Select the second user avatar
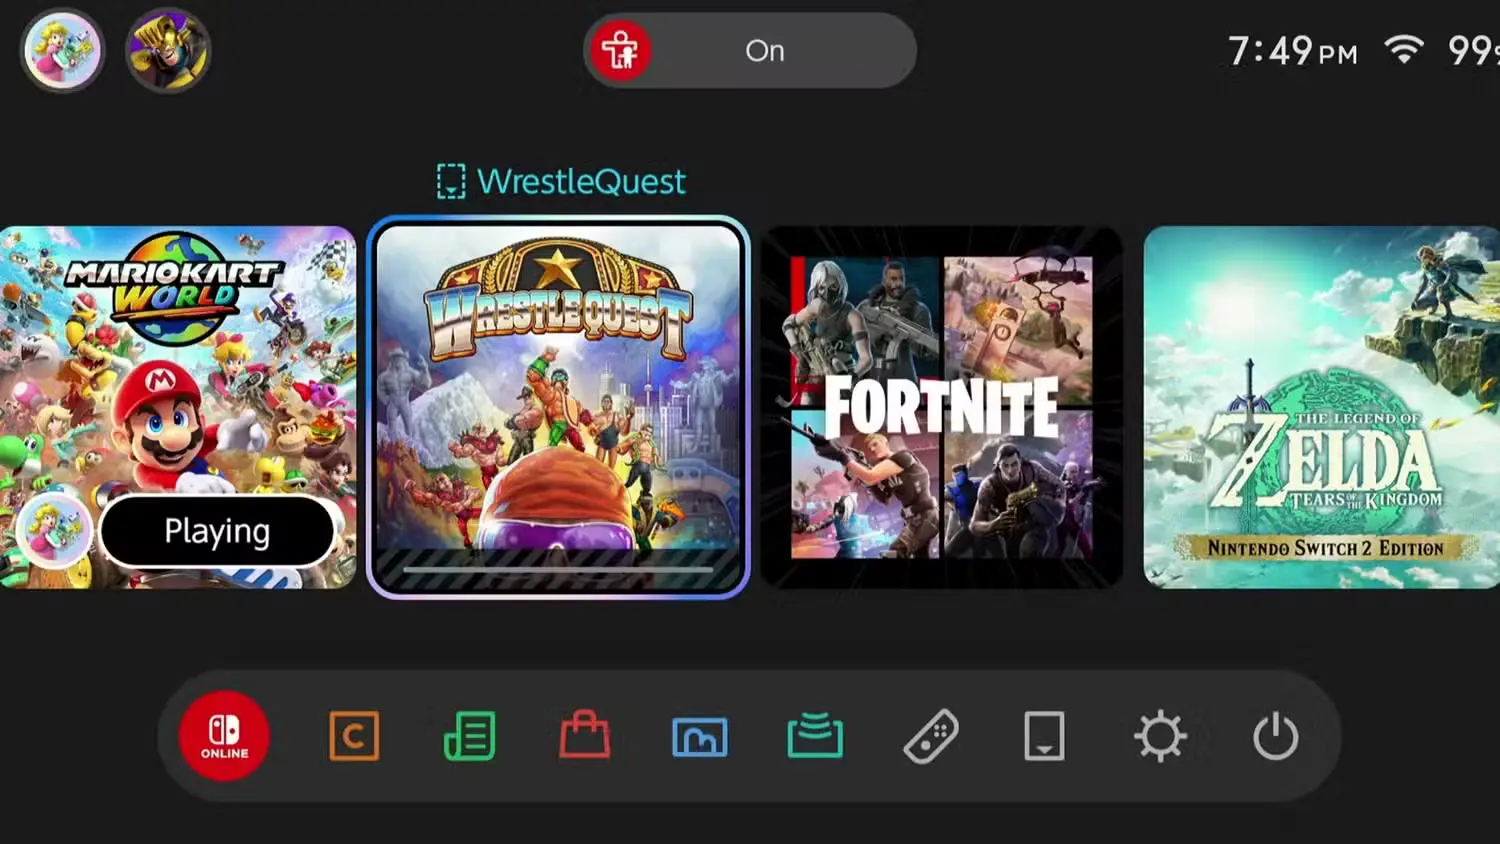Screen dimensions: 1500x844 point(168,50)
